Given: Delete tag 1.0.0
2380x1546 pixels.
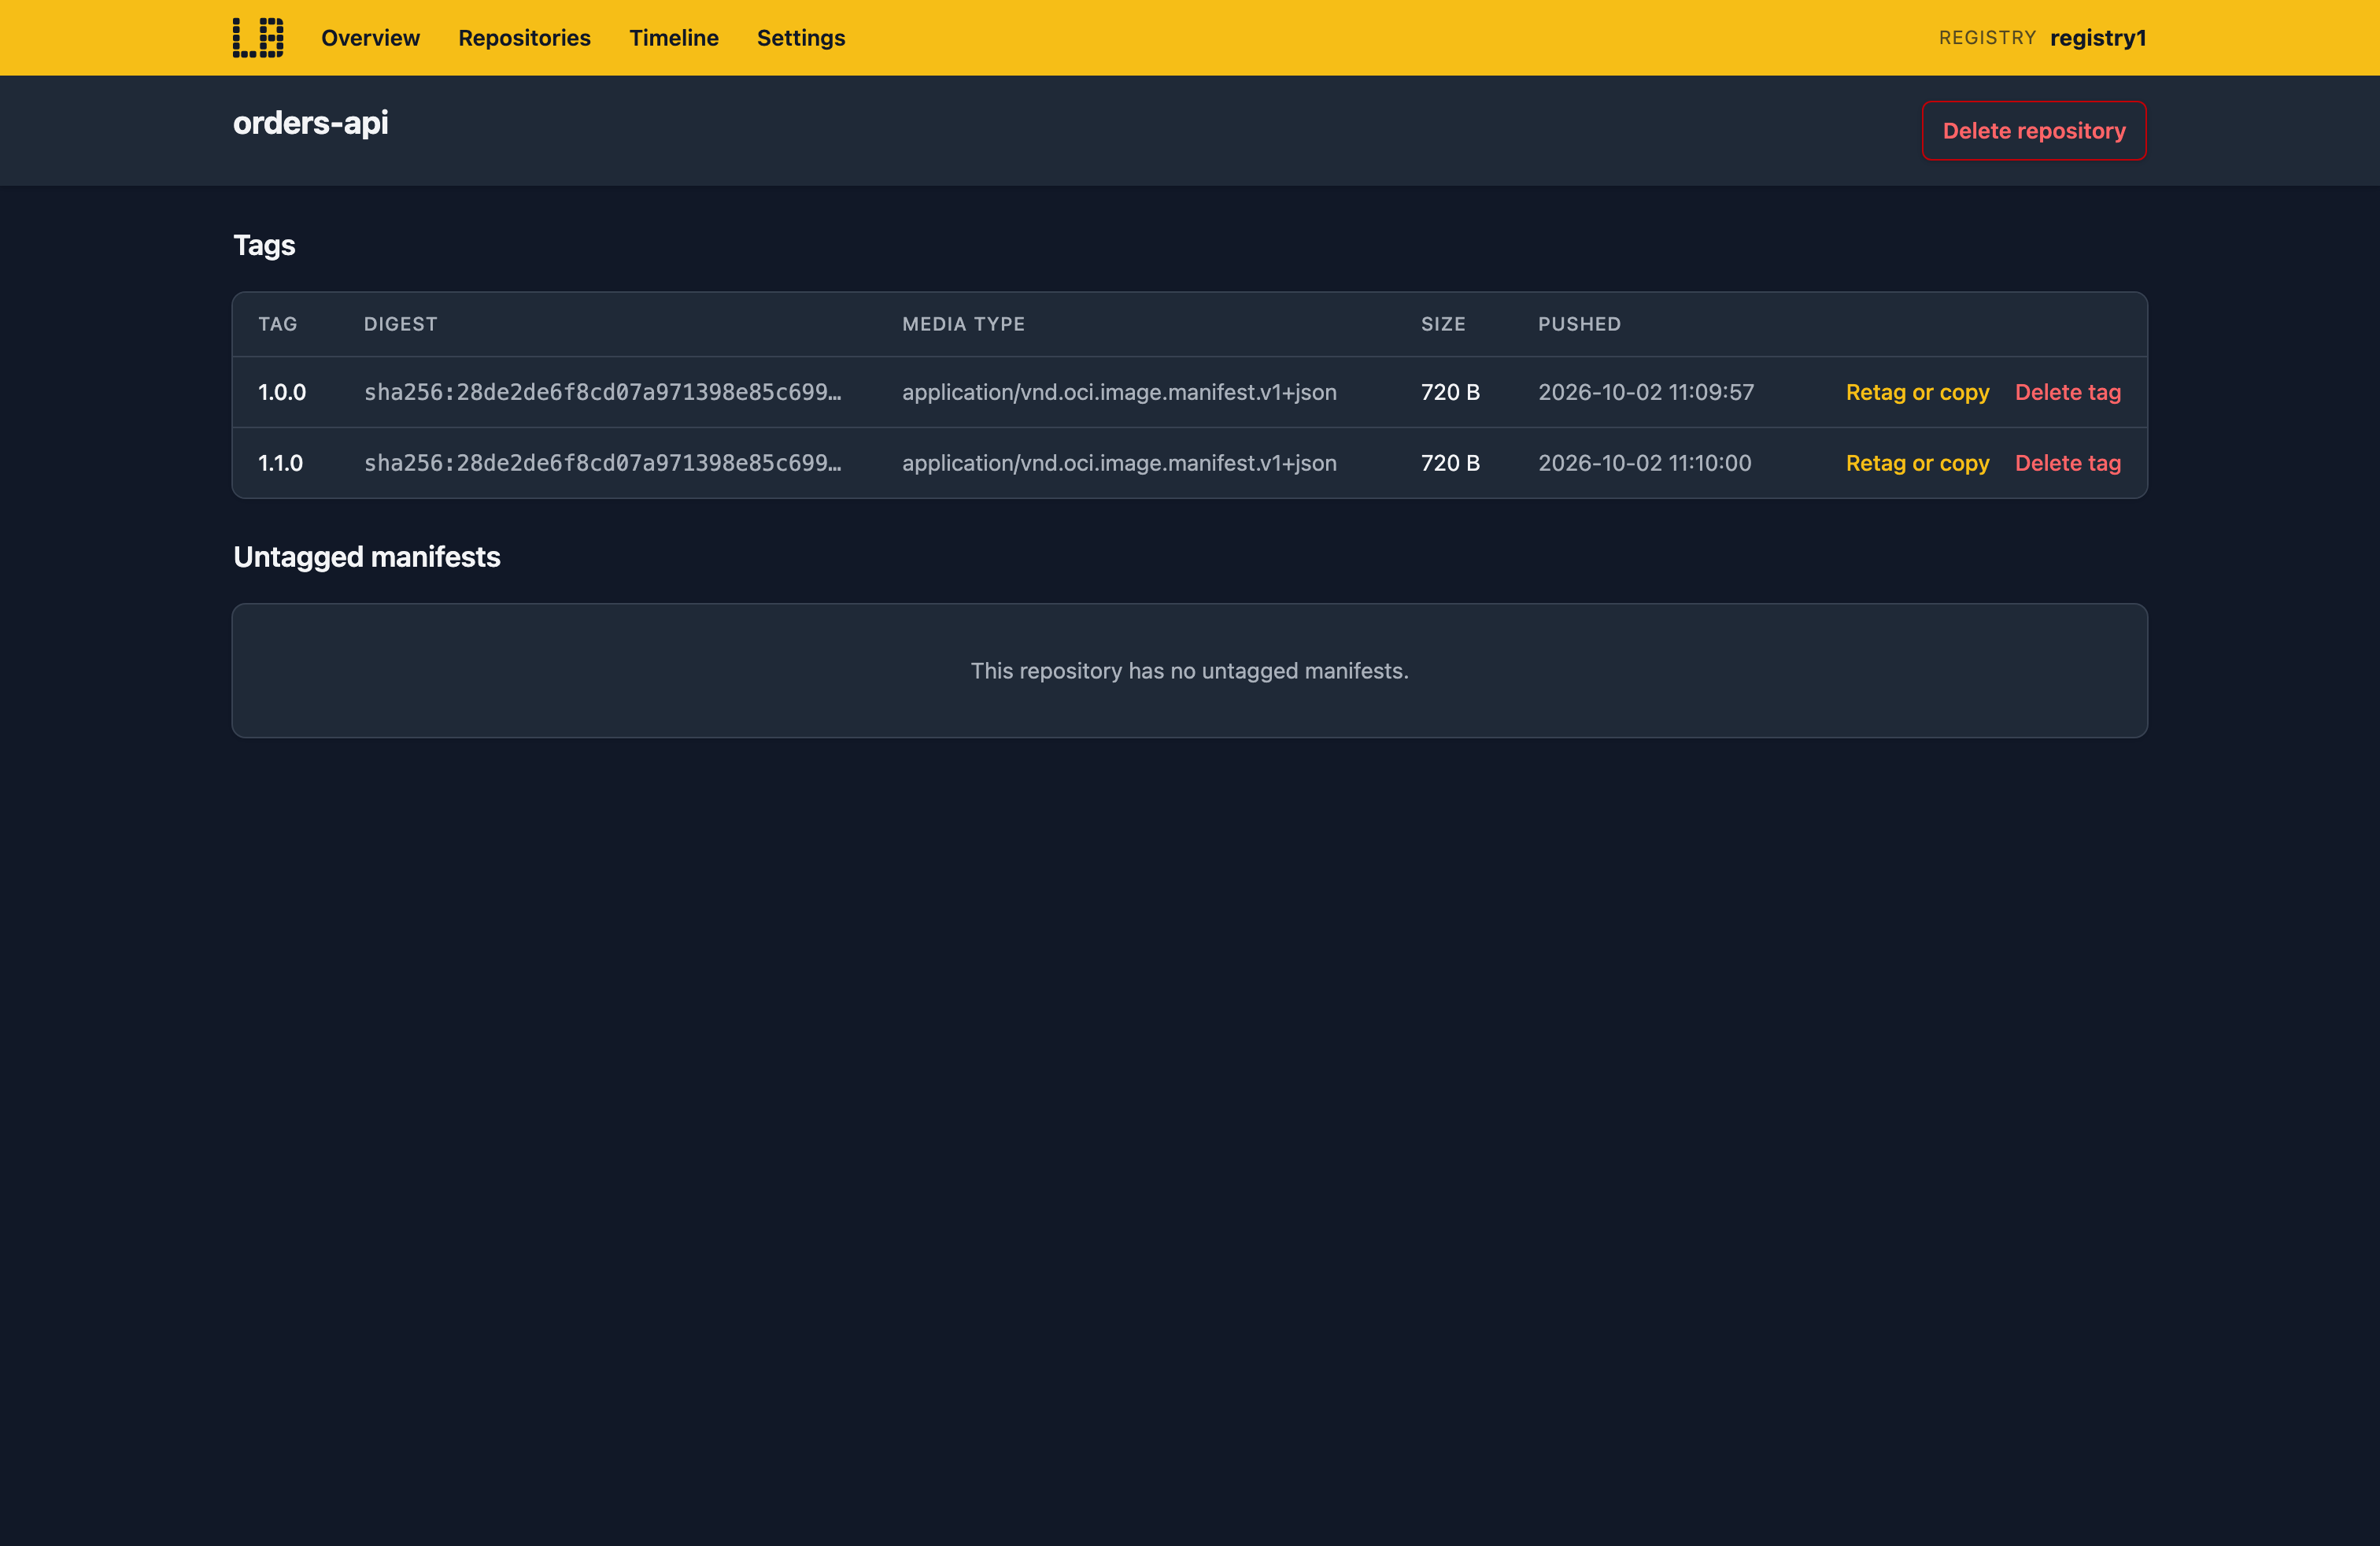Looking at the screenshot, I should (2067, 392).
